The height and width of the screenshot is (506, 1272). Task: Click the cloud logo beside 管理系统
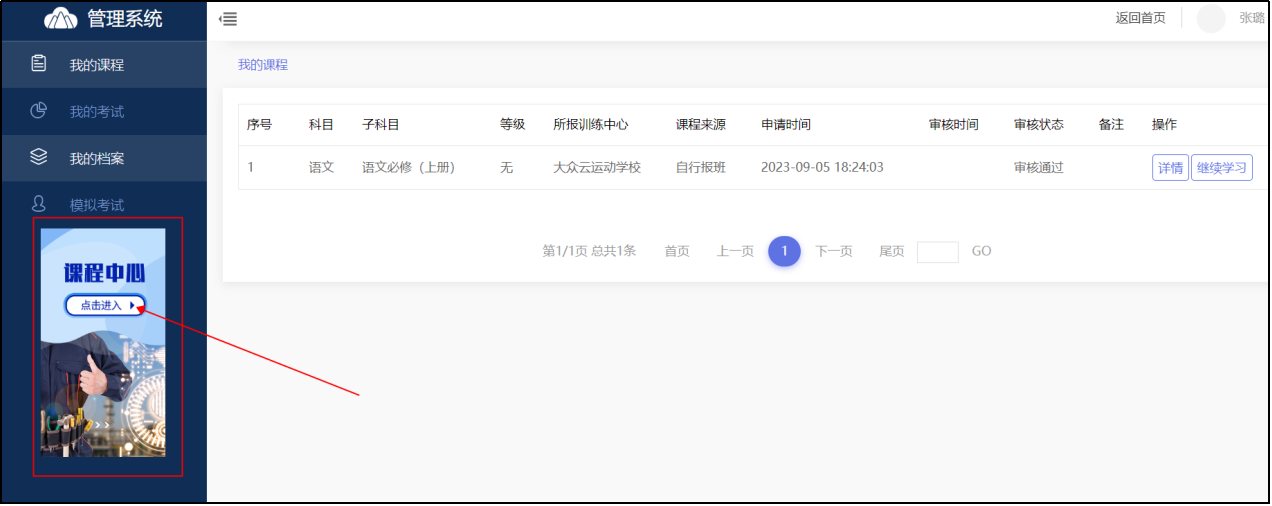(61, 18)
